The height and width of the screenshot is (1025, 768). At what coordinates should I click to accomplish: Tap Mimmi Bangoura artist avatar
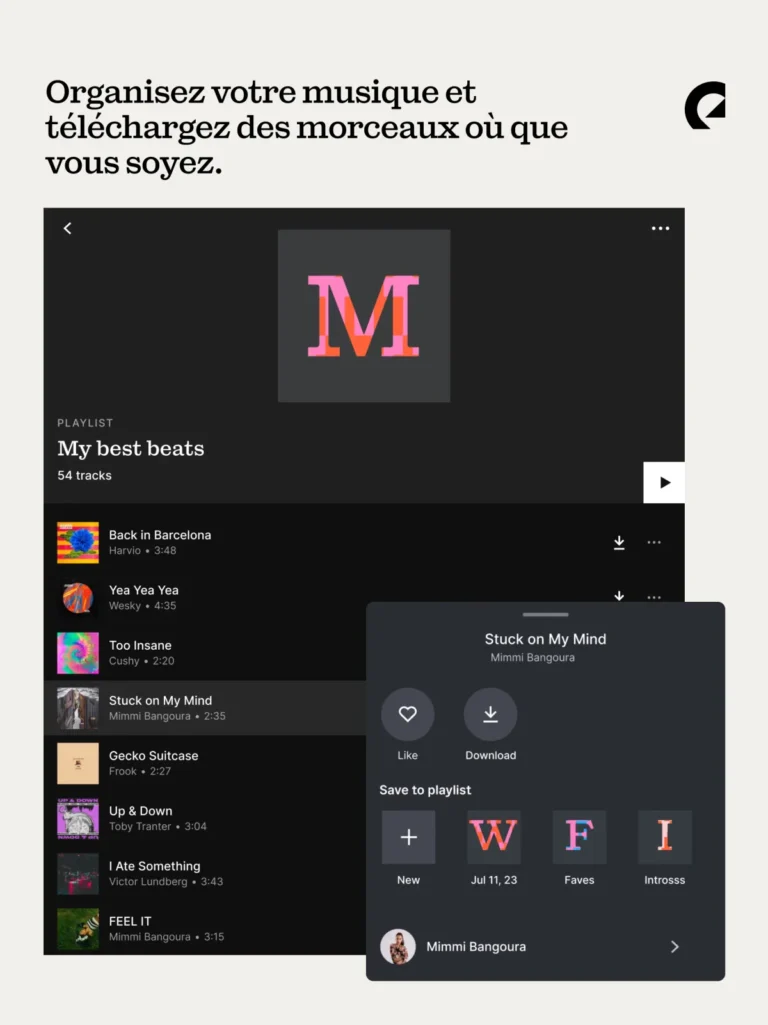(398, 947)
